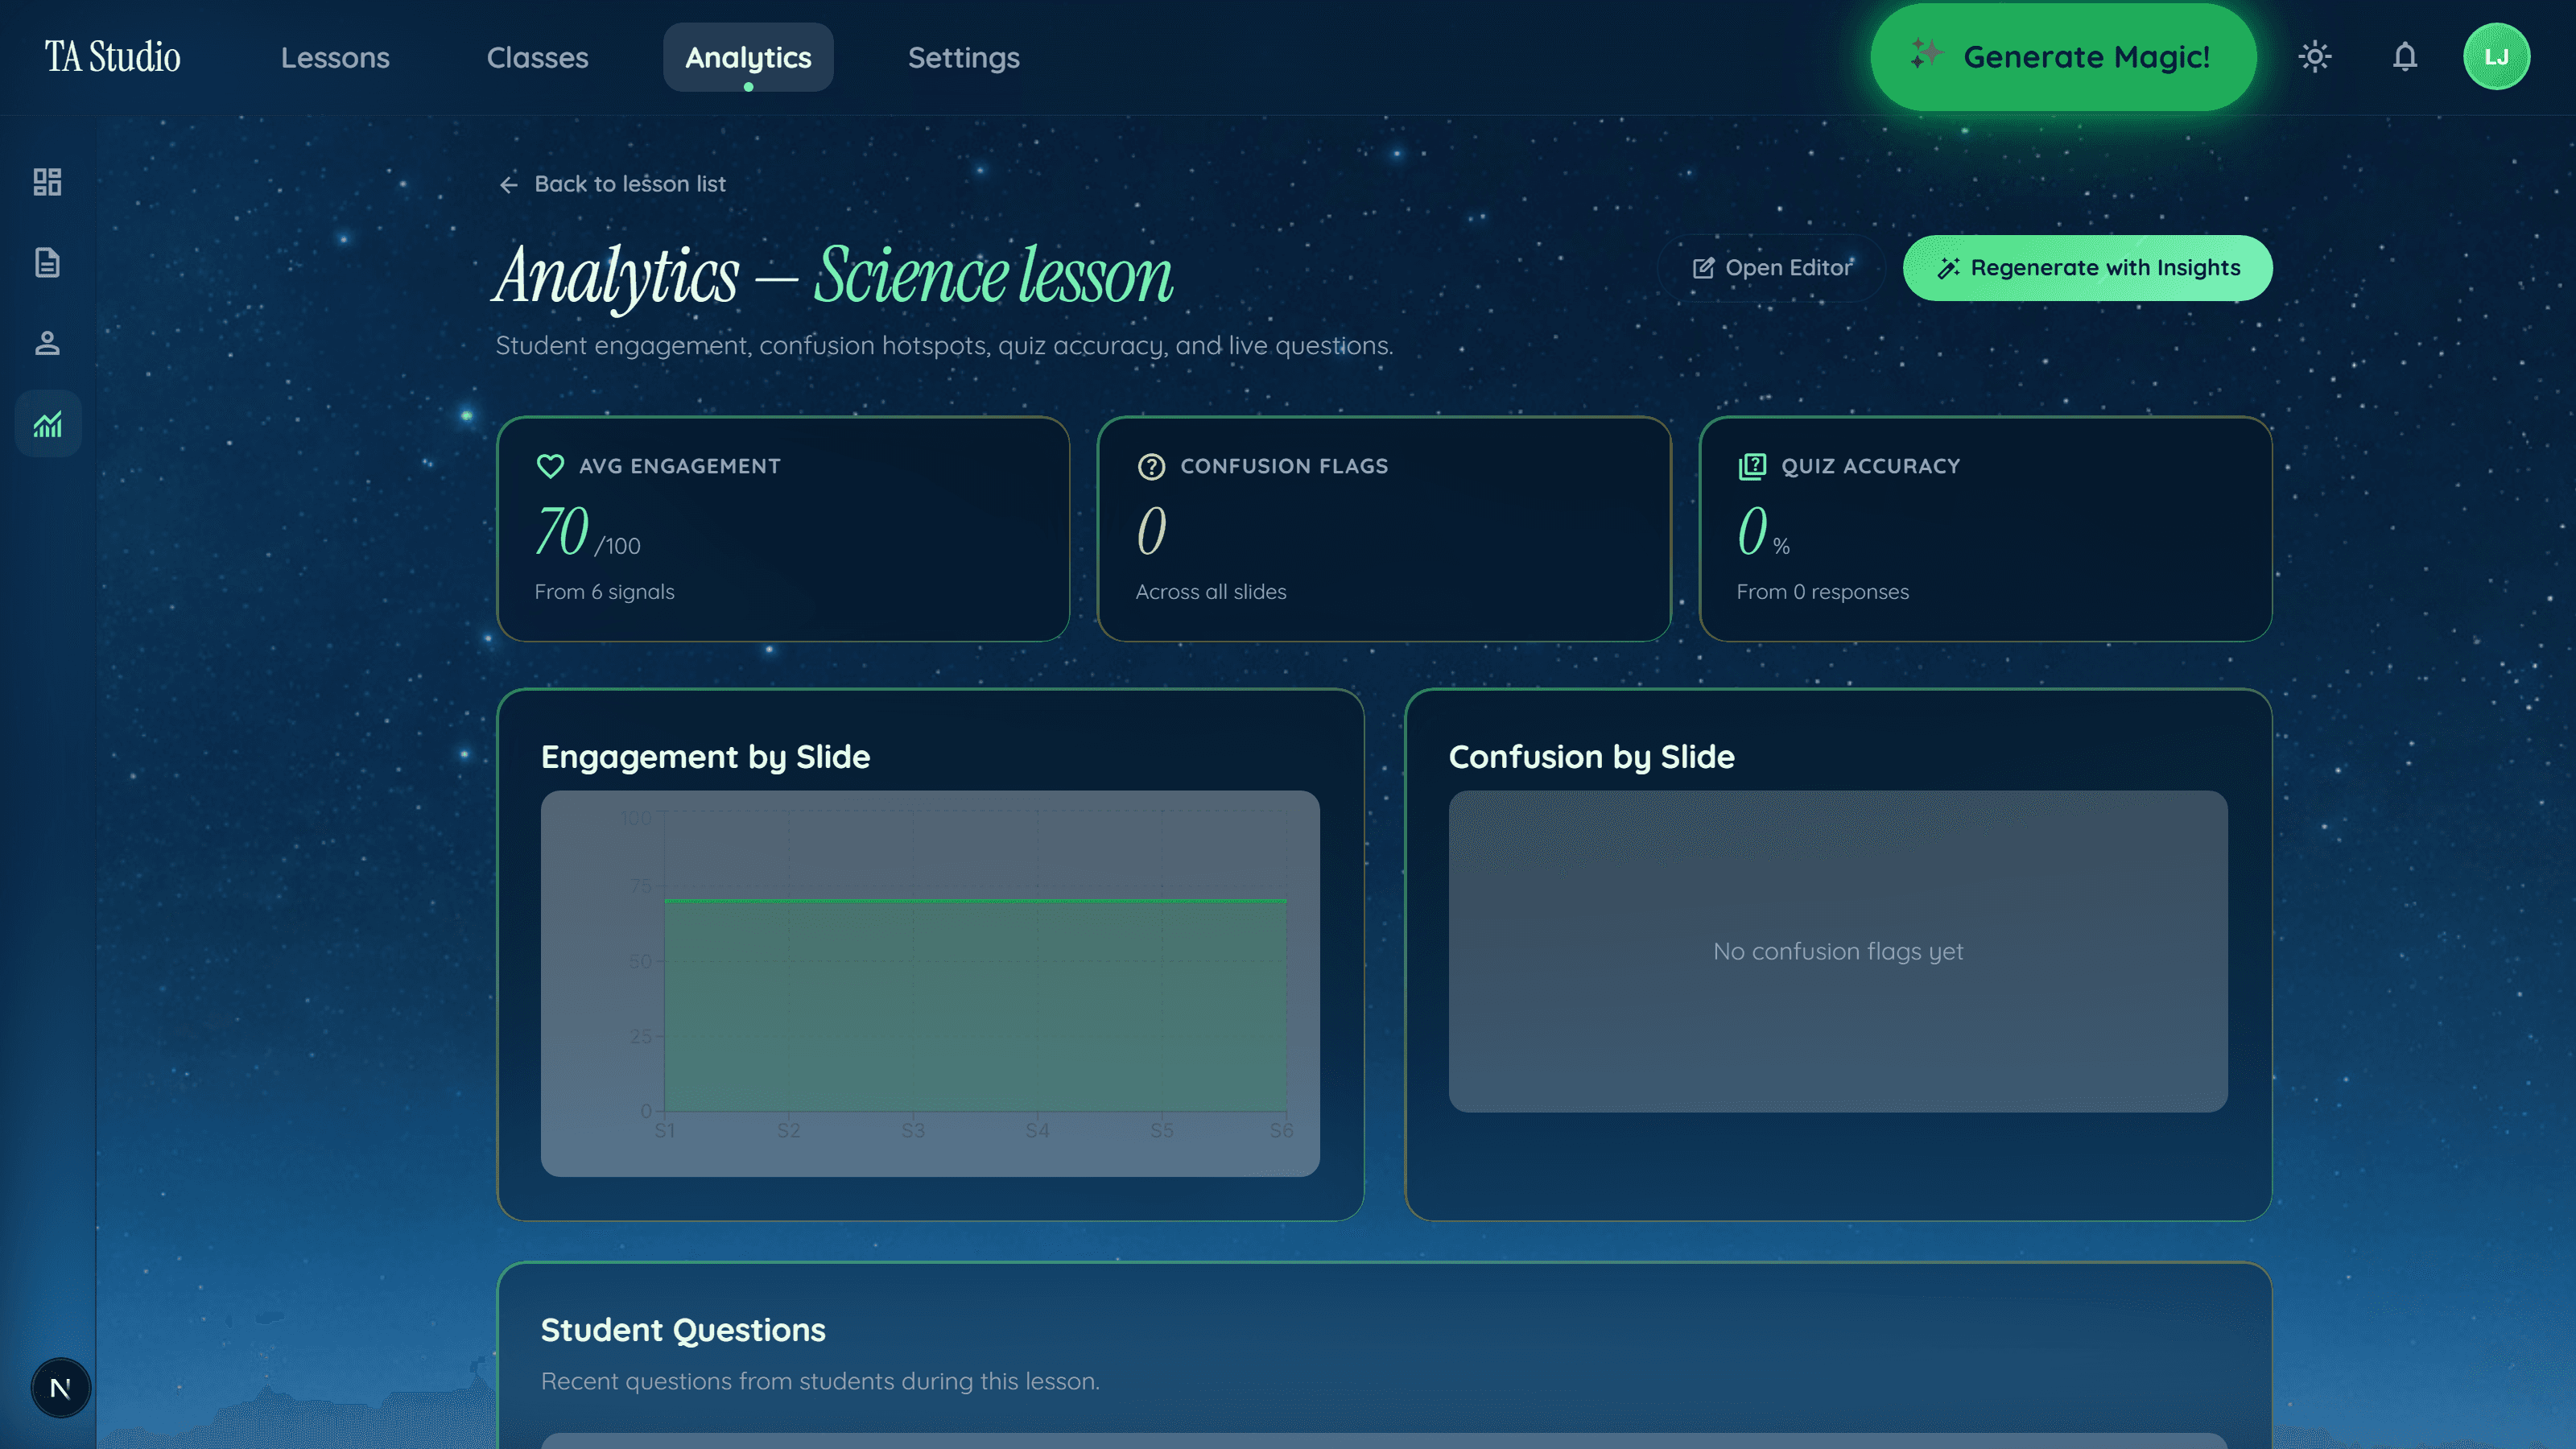Click the round N badge at bottom left
The width and height of the screenshot is (2576, 1449).
[60, 1388]
